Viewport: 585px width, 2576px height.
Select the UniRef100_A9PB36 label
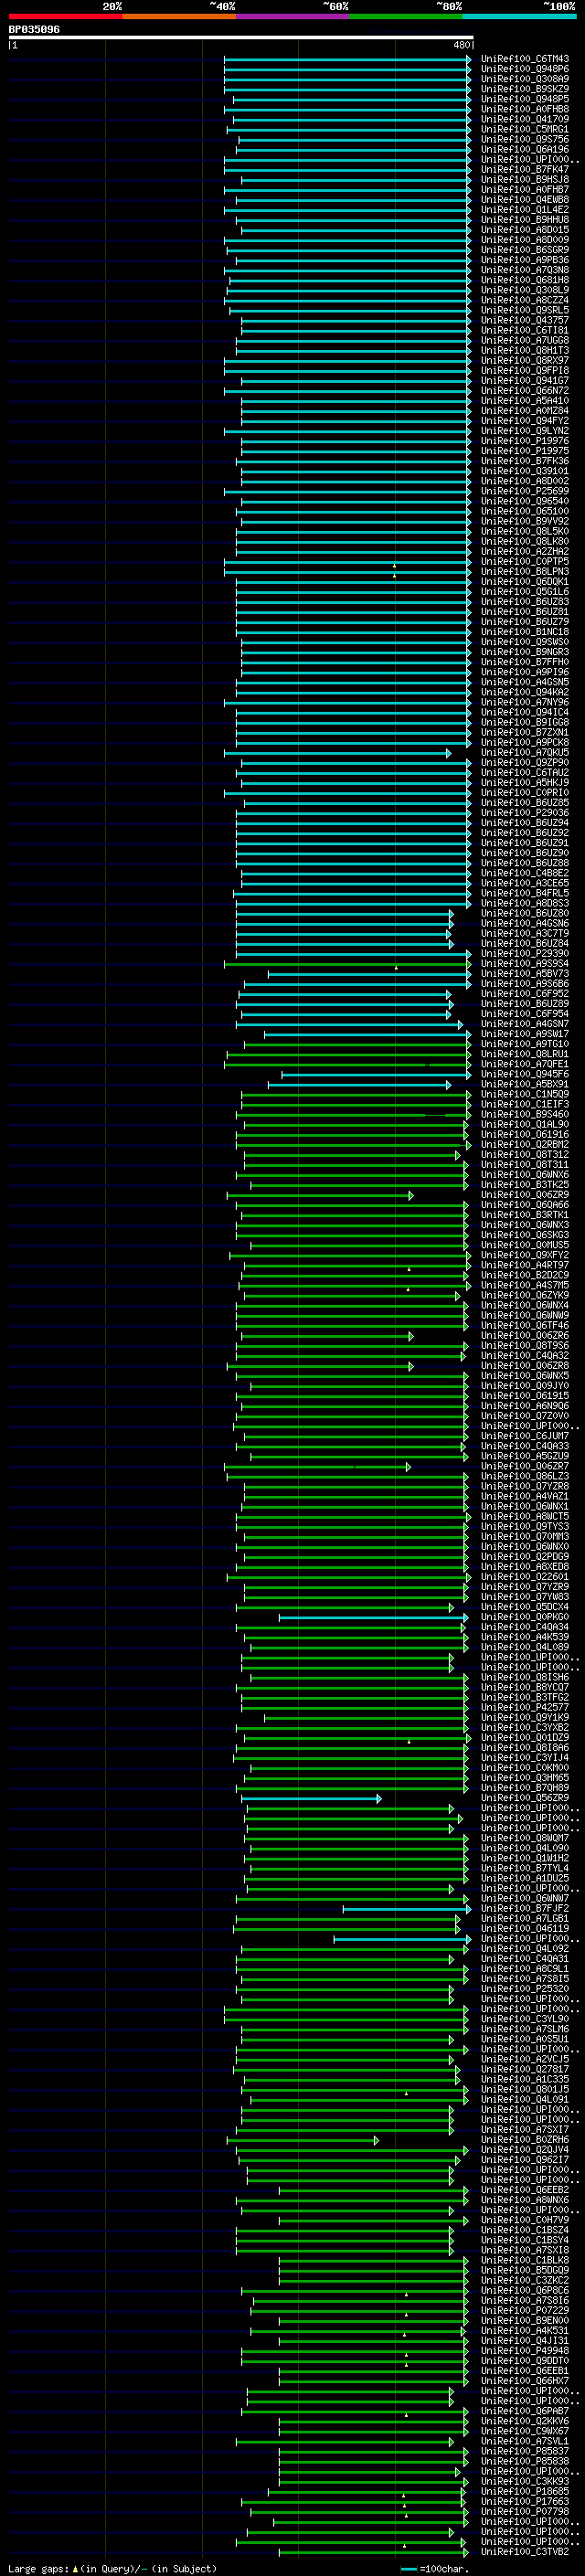525,260
